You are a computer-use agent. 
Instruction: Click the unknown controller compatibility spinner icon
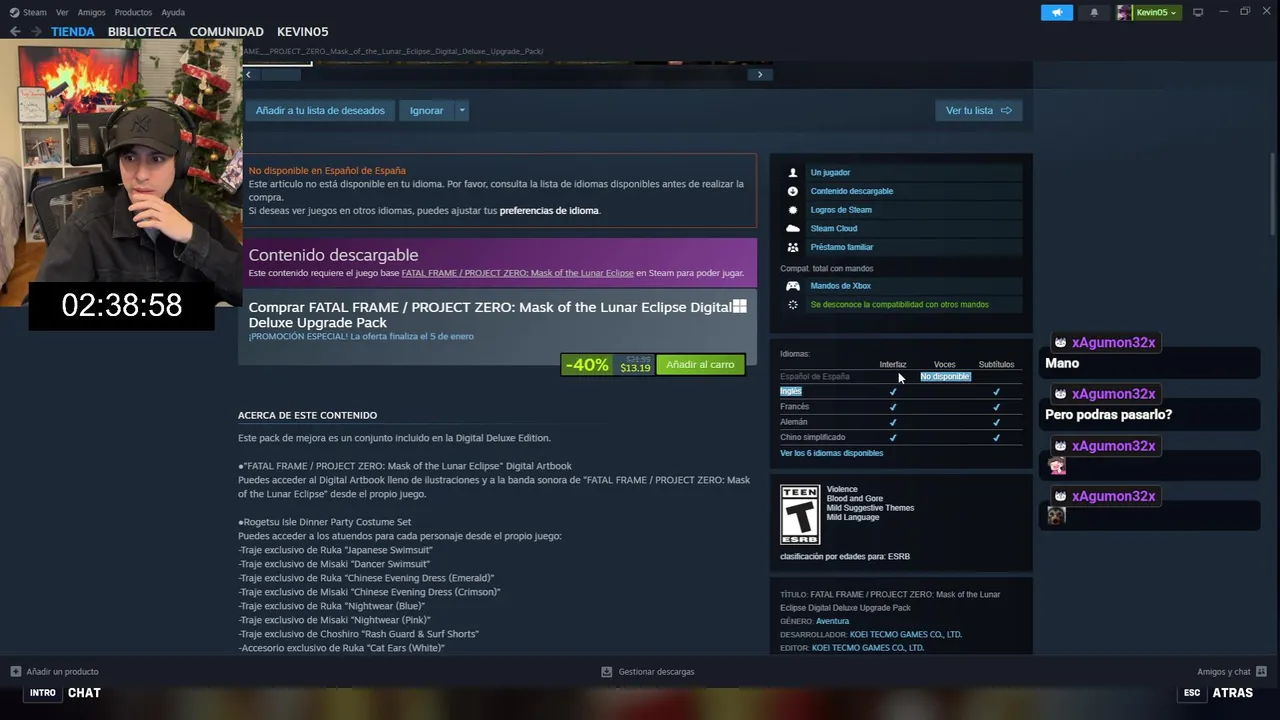793,304
